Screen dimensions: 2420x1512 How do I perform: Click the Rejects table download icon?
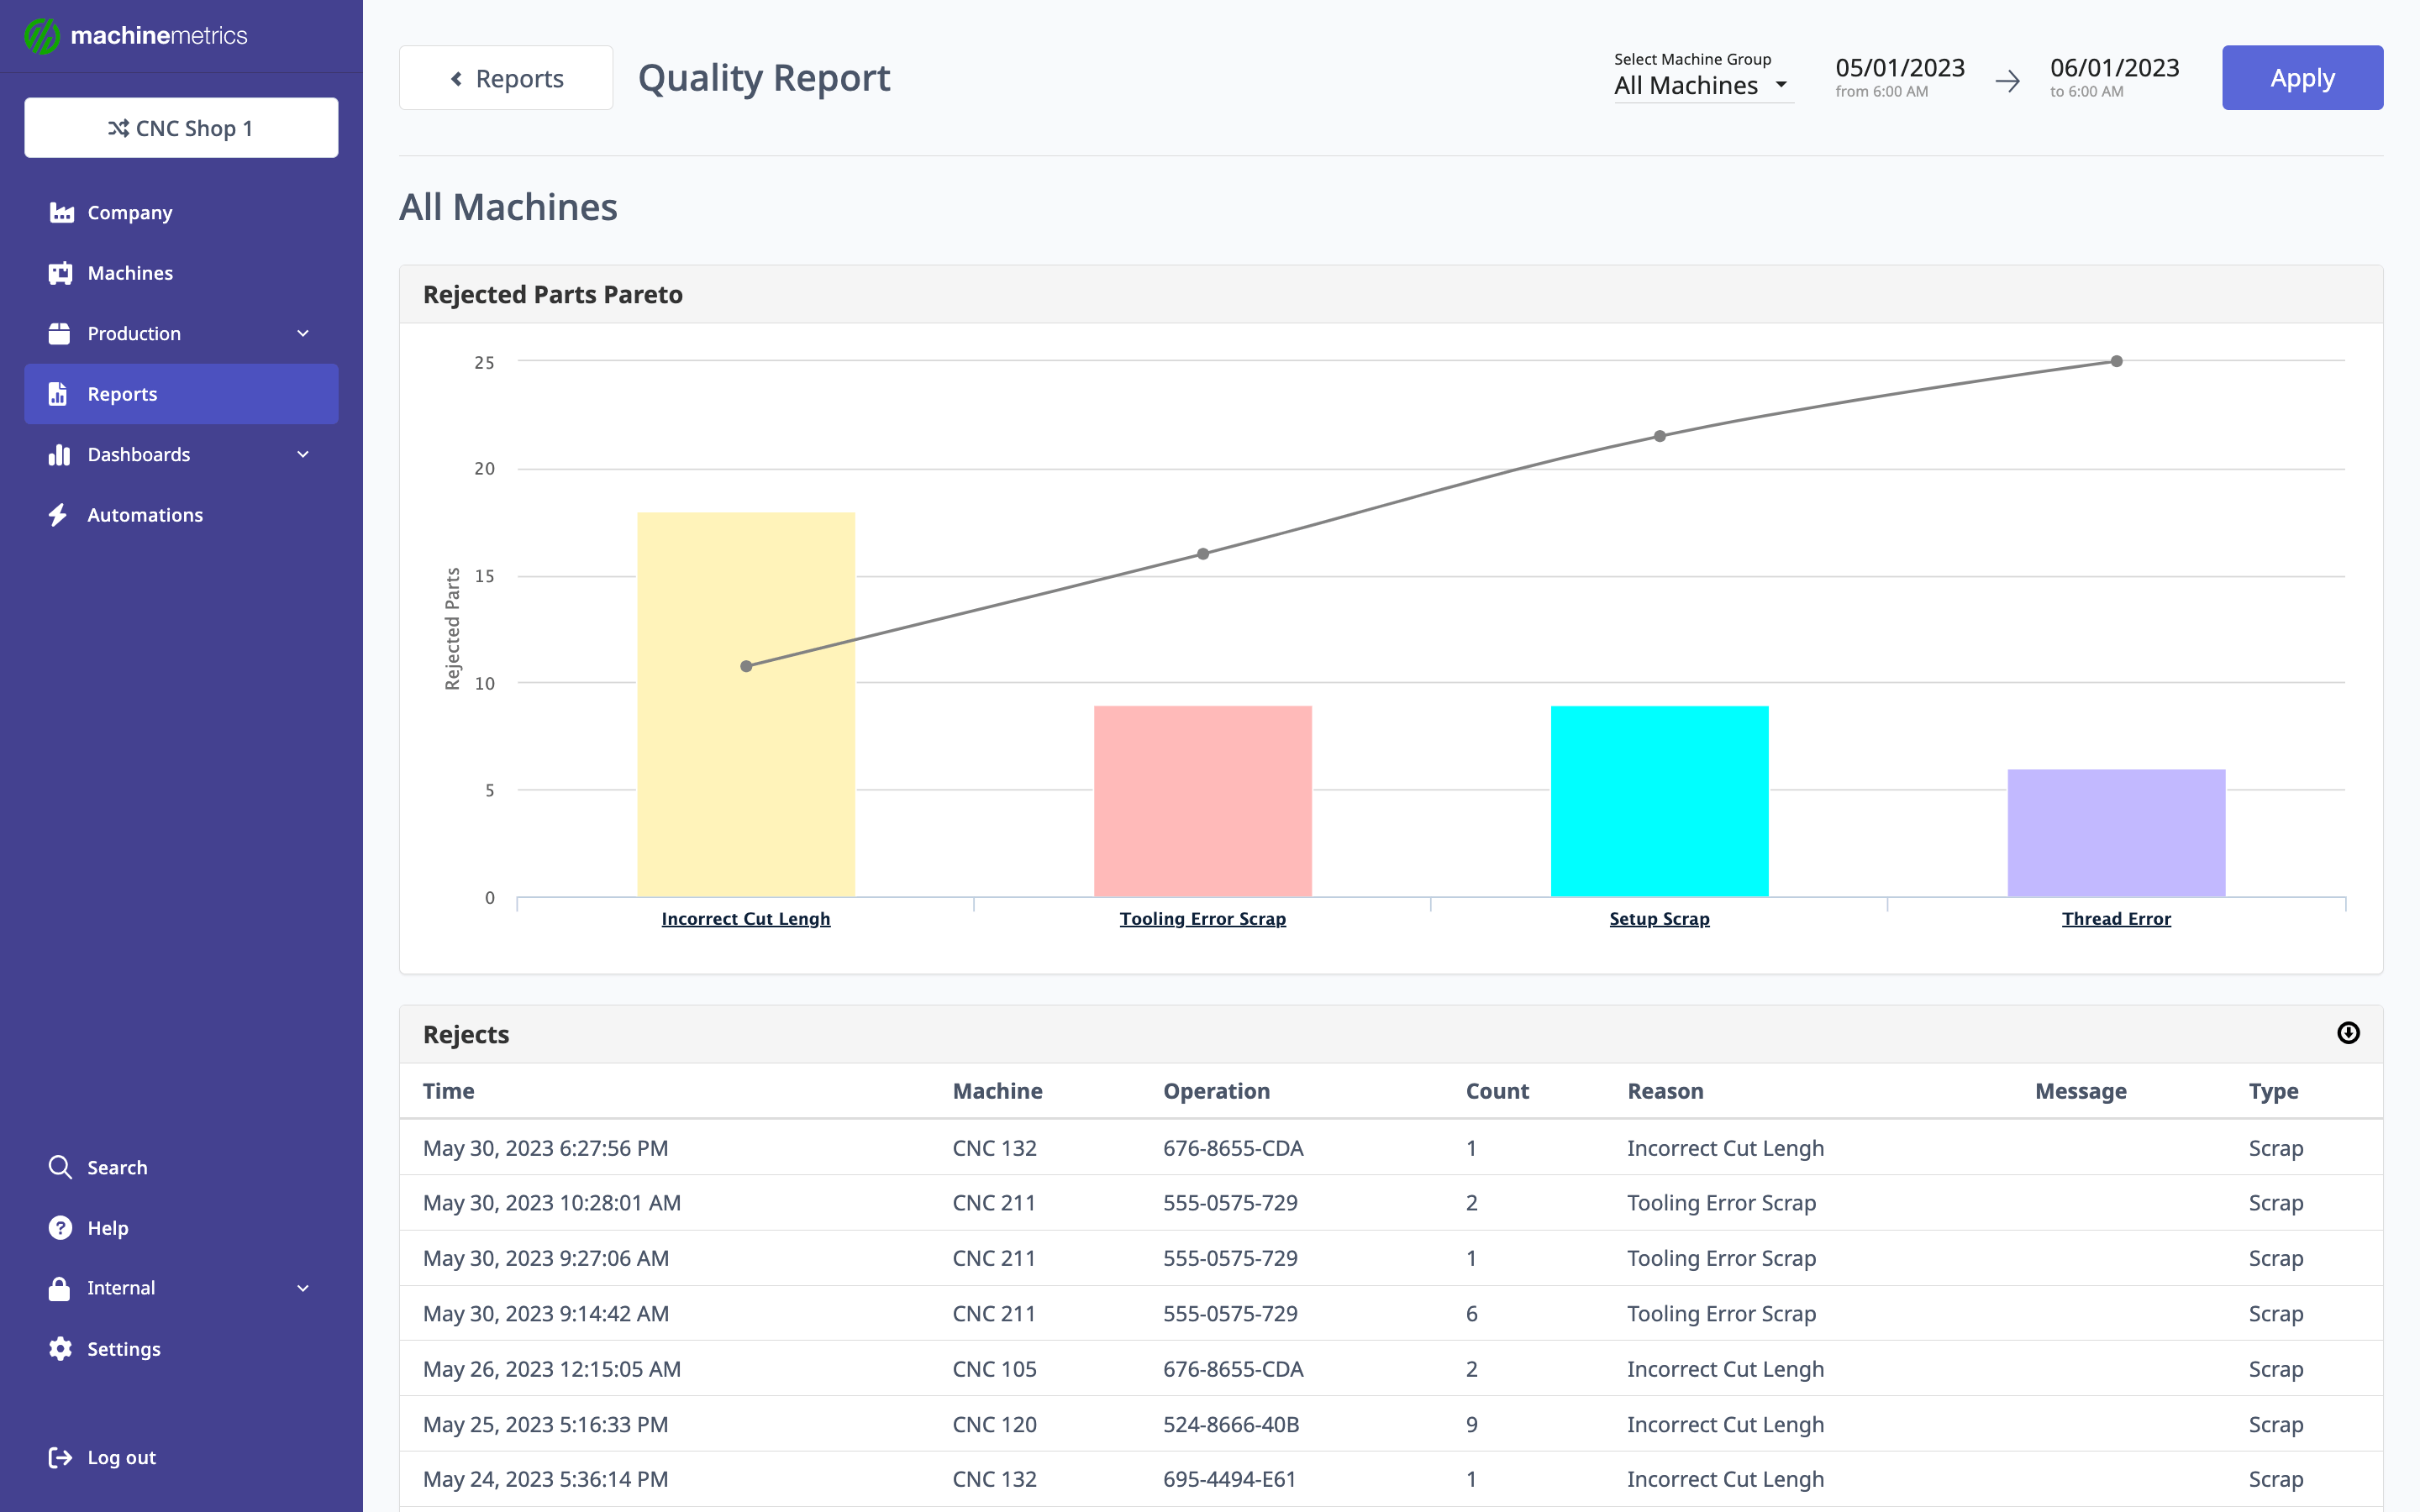pos(2348,1033)
